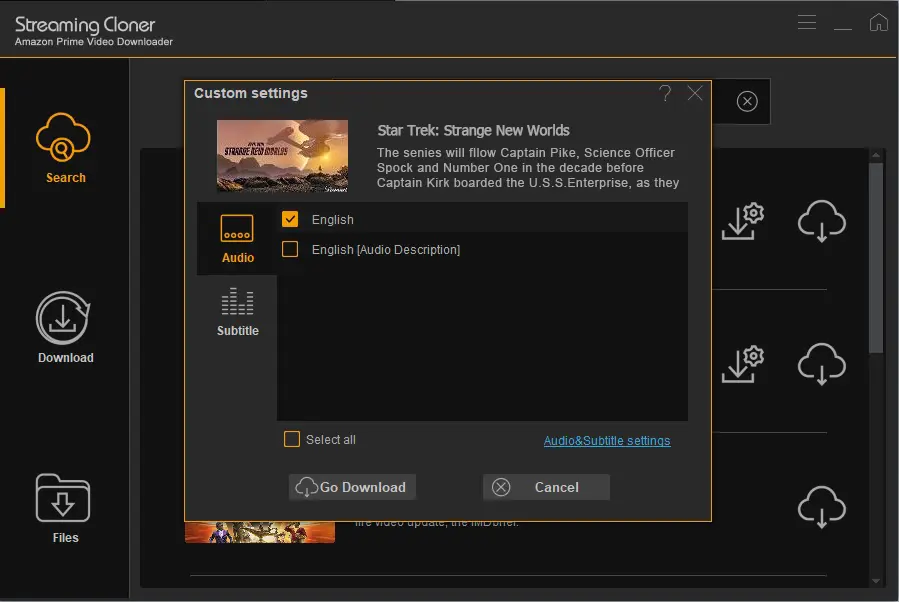The width and height of the screenshot is (899, 602).
Task: Click the scrollbar up arrow
Action: 875,155
